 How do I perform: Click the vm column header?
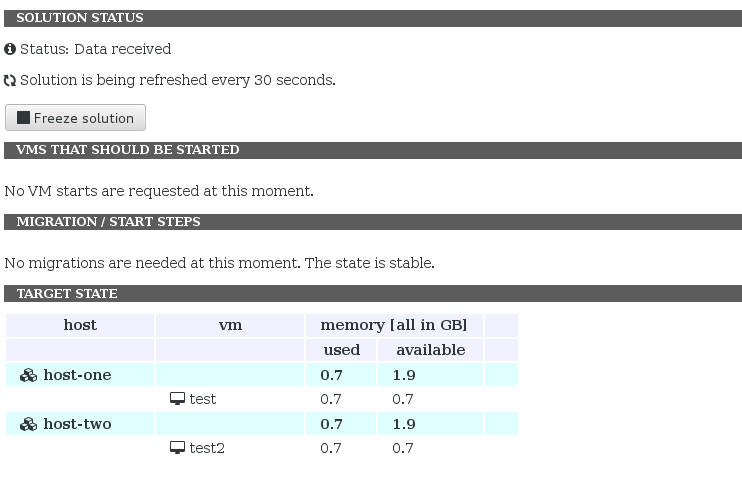tap(230, 325)
